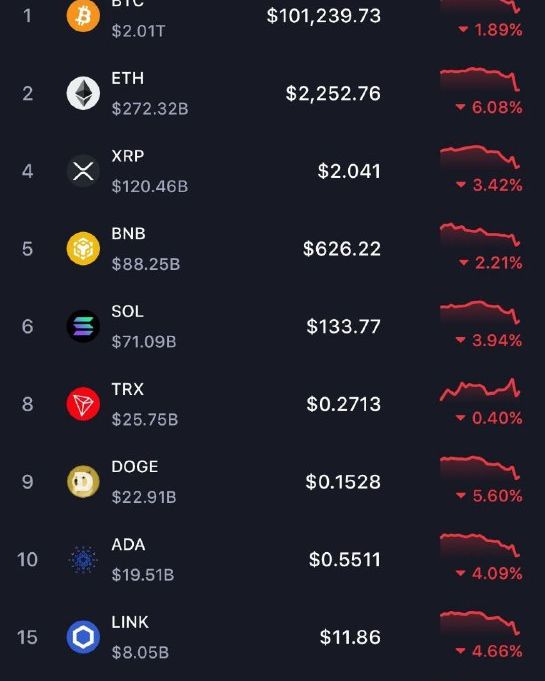Screen dimensions: 545x681
Task: Open the ETH ticker label
Action: pyautogui.click(x=128, y=78)
